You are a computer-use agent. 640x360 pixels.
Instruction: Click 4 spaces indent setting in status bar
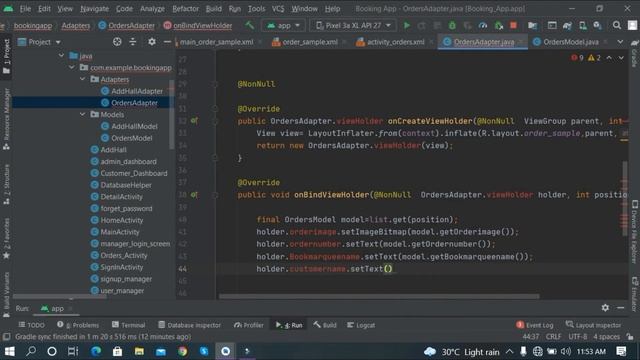pos(606,337)
